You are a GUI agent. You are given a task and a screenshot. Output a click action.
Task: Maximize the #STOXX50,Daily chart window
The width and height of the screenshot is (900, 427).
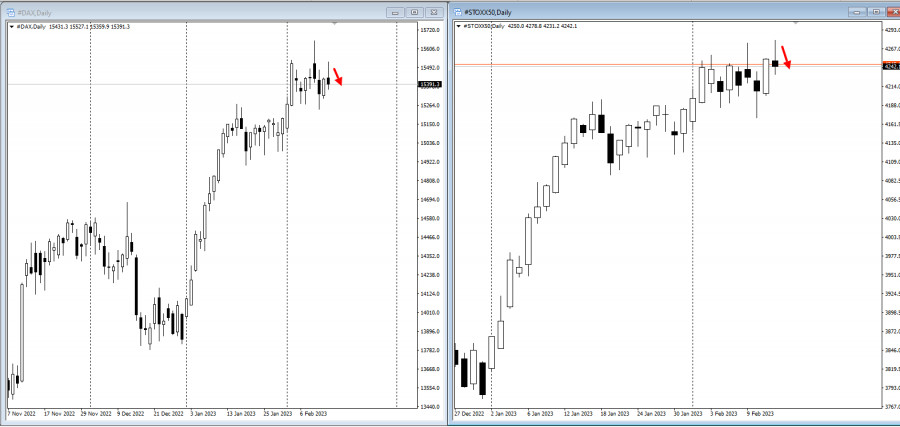click(x=876, y=11)
